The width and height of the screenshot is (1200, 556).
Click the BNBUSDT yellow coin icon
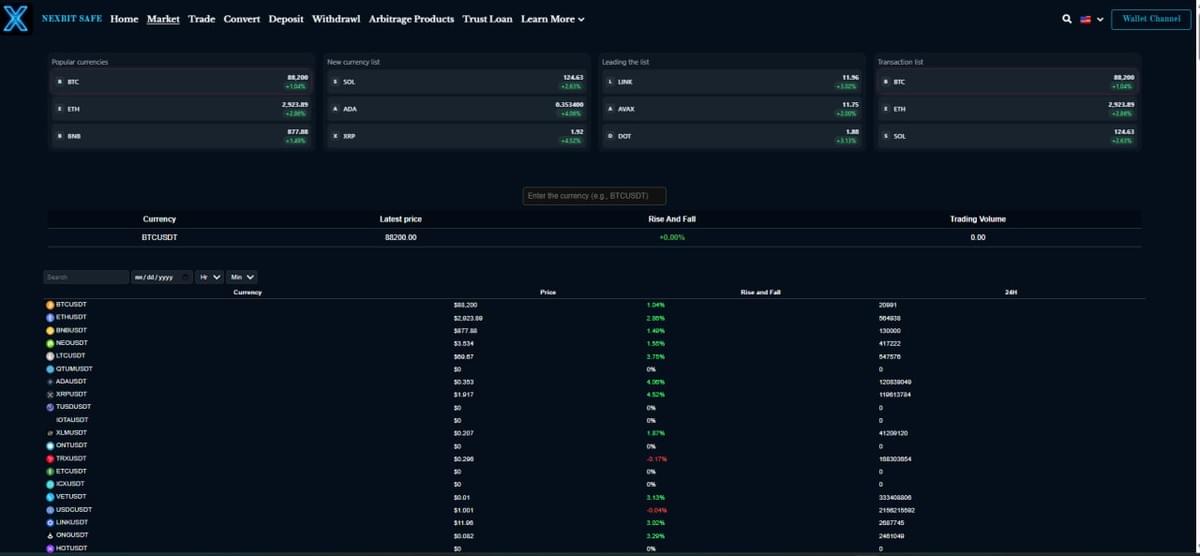[50, 330]
